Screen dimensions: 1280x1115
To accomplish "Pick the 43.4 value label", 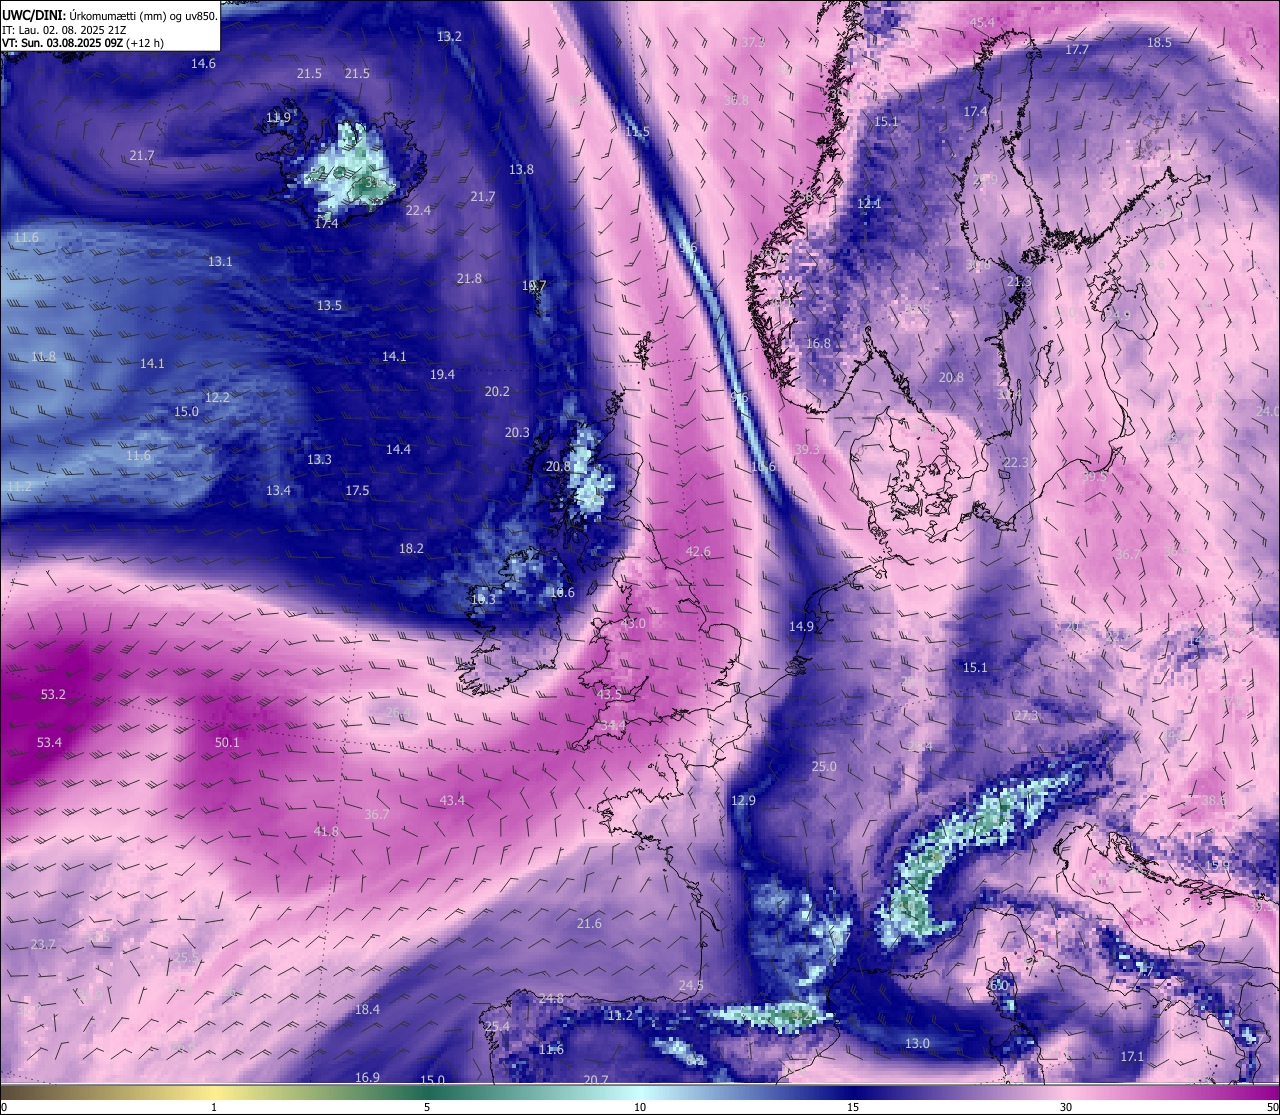I will click(x=452, y=800).
